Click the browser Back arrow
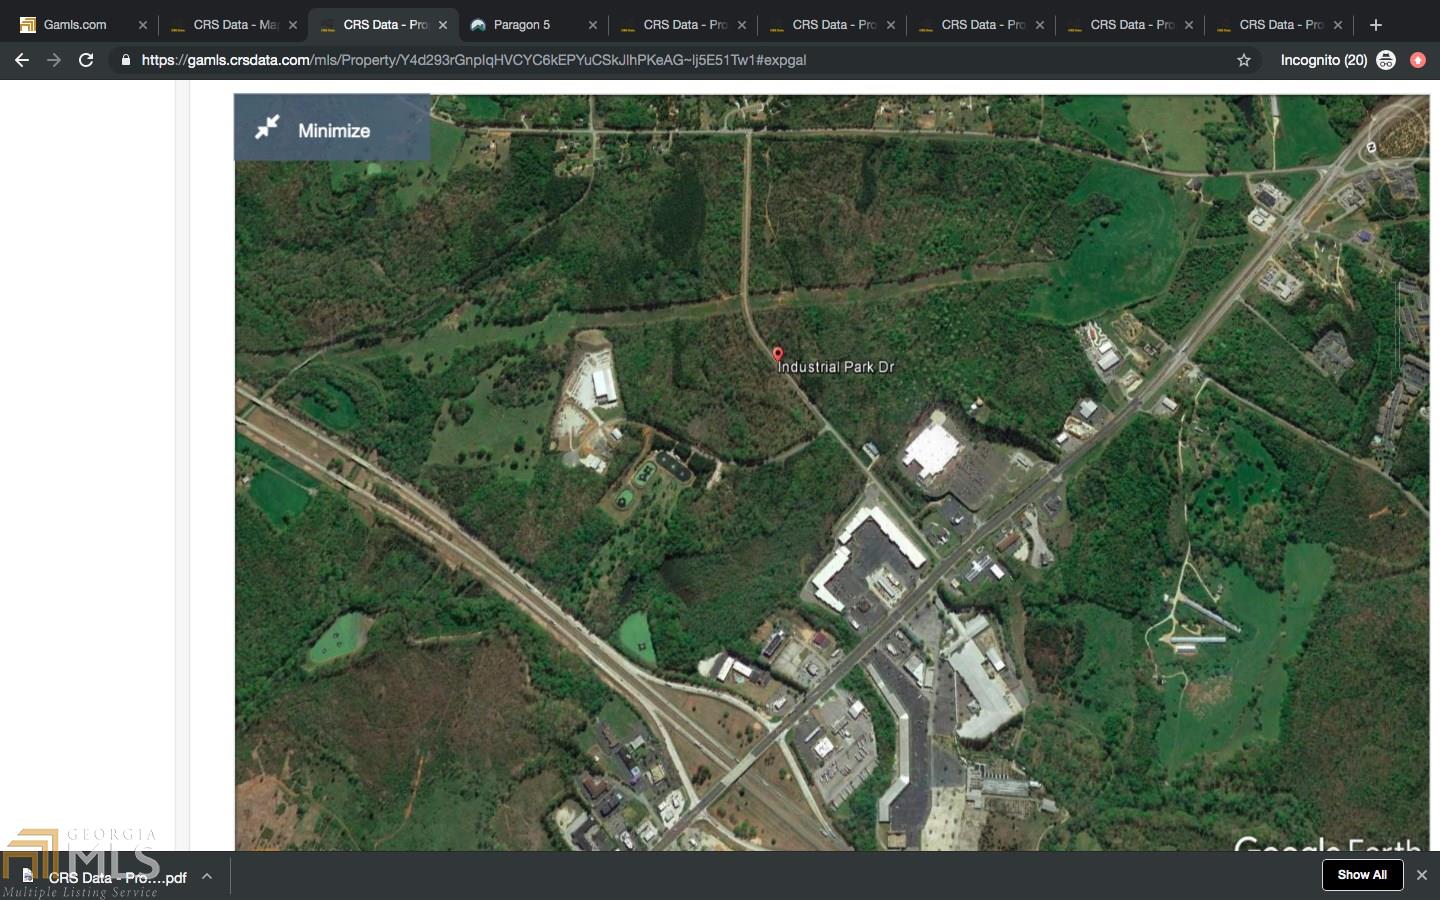Screen dimensions: 1440x900 22,60
